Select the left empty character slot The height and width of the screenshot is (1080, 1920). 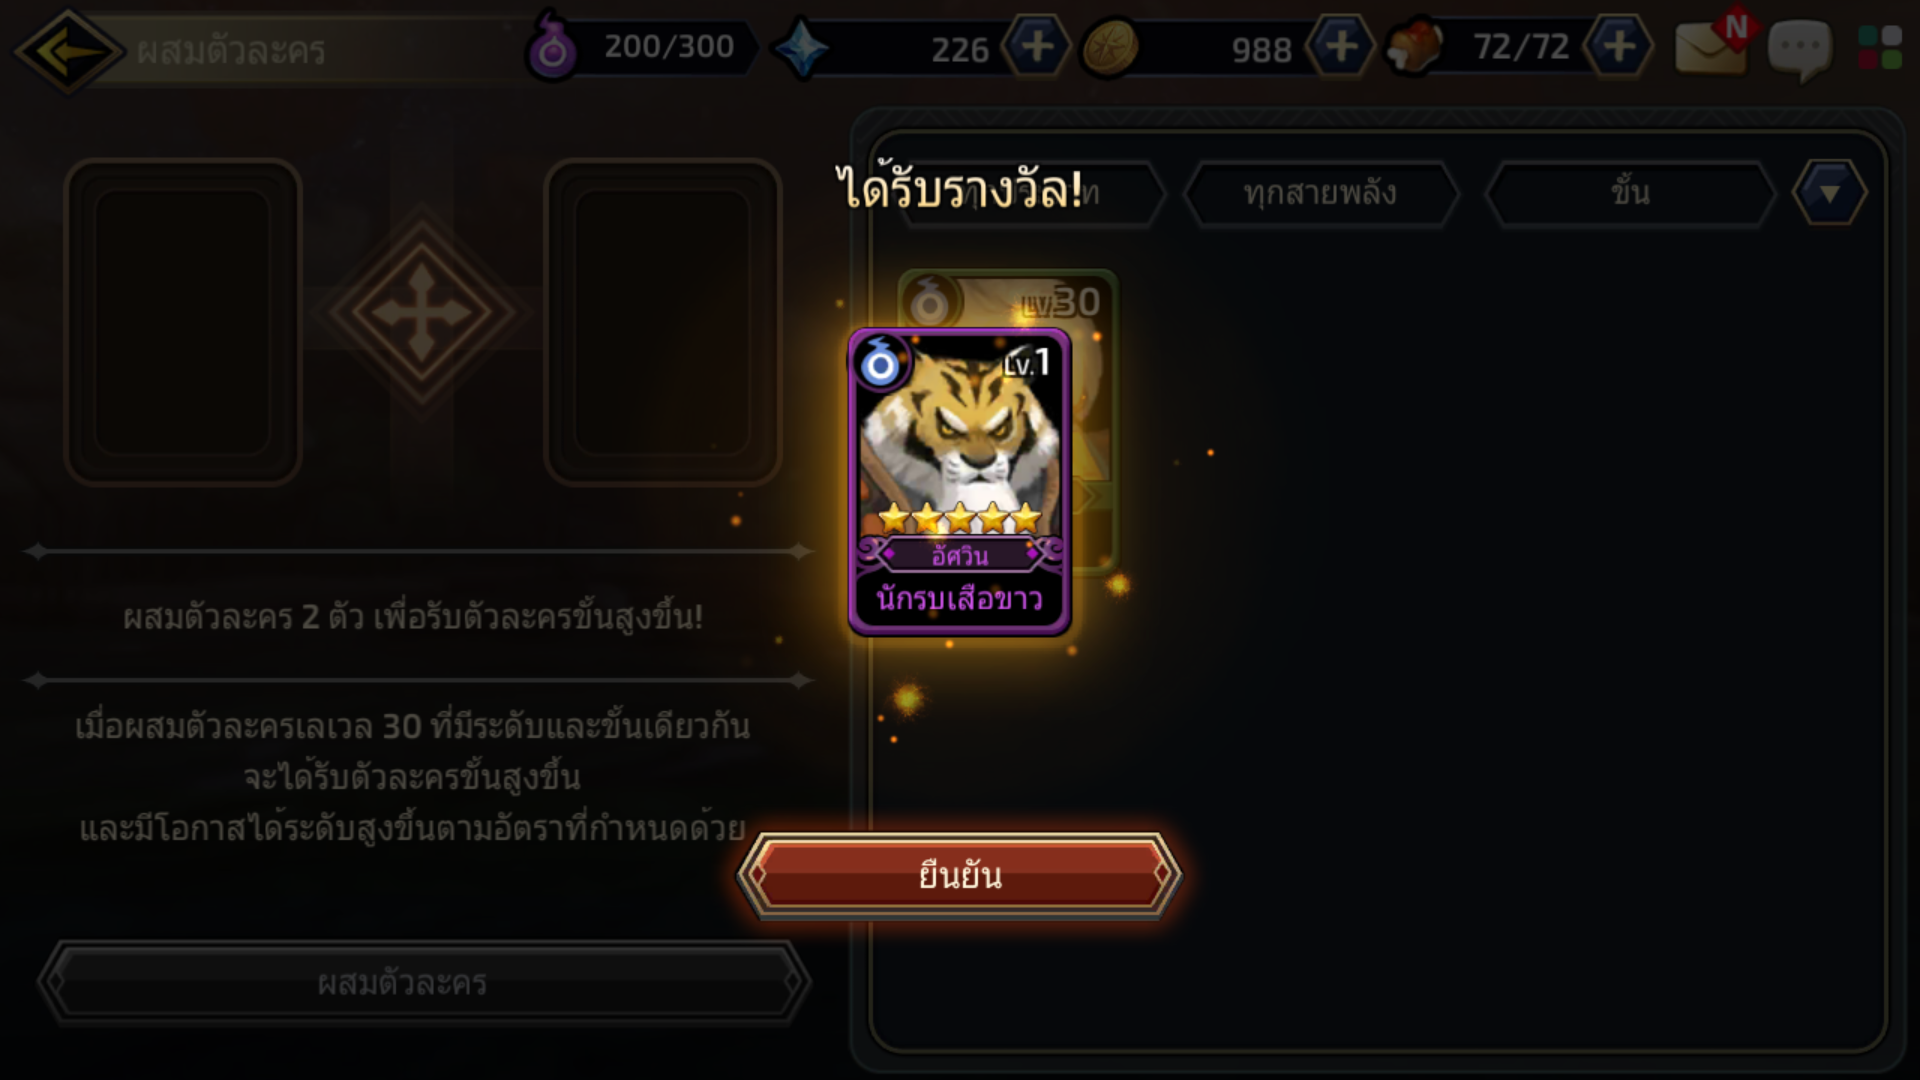pyautogui.click(x=183, y=322)
